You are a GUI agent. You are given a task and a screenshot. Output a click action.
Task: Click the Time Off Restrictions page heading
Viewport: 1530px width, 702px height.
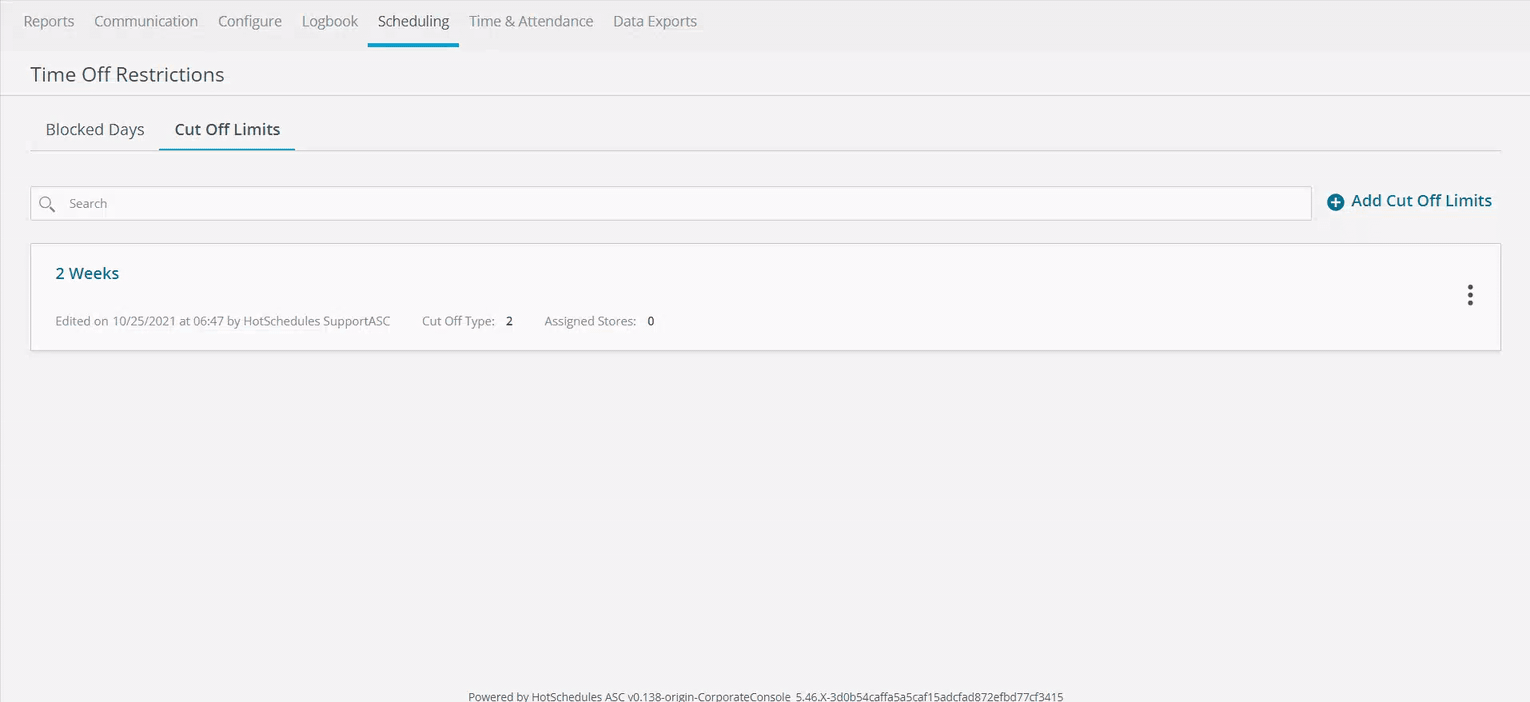(x=127, y=75)
